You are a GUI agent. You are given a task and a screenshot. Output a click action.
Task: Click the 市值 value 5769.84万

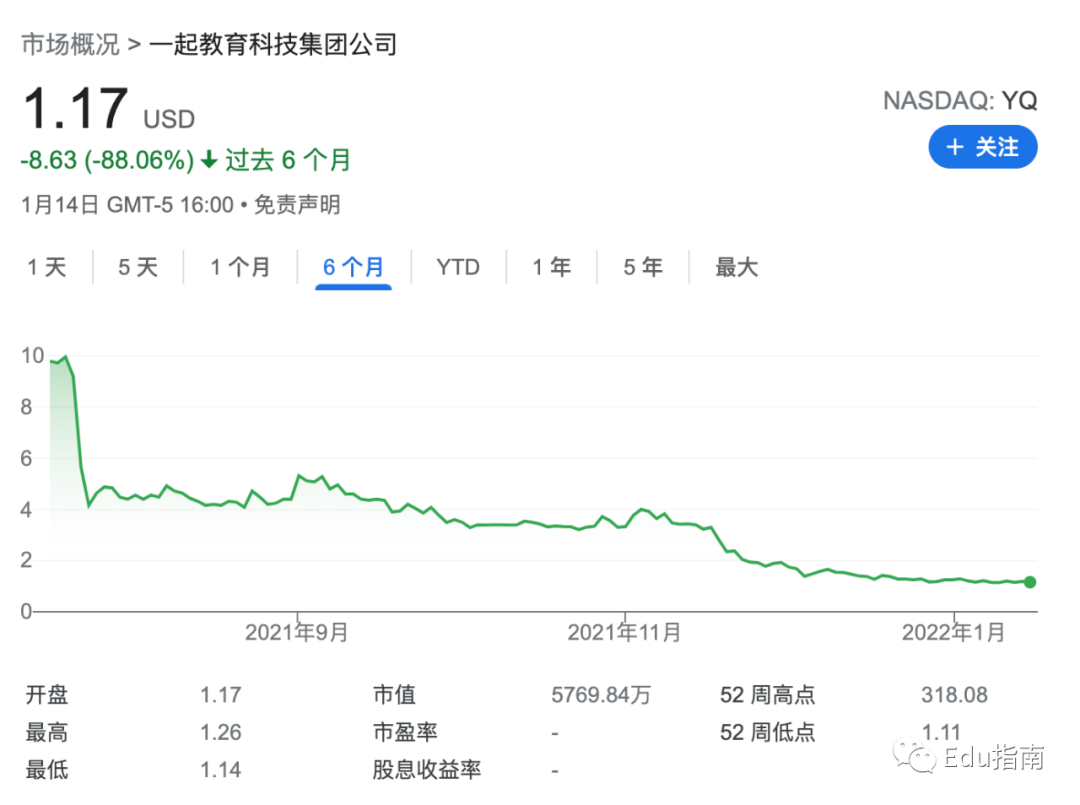(601, 695)
